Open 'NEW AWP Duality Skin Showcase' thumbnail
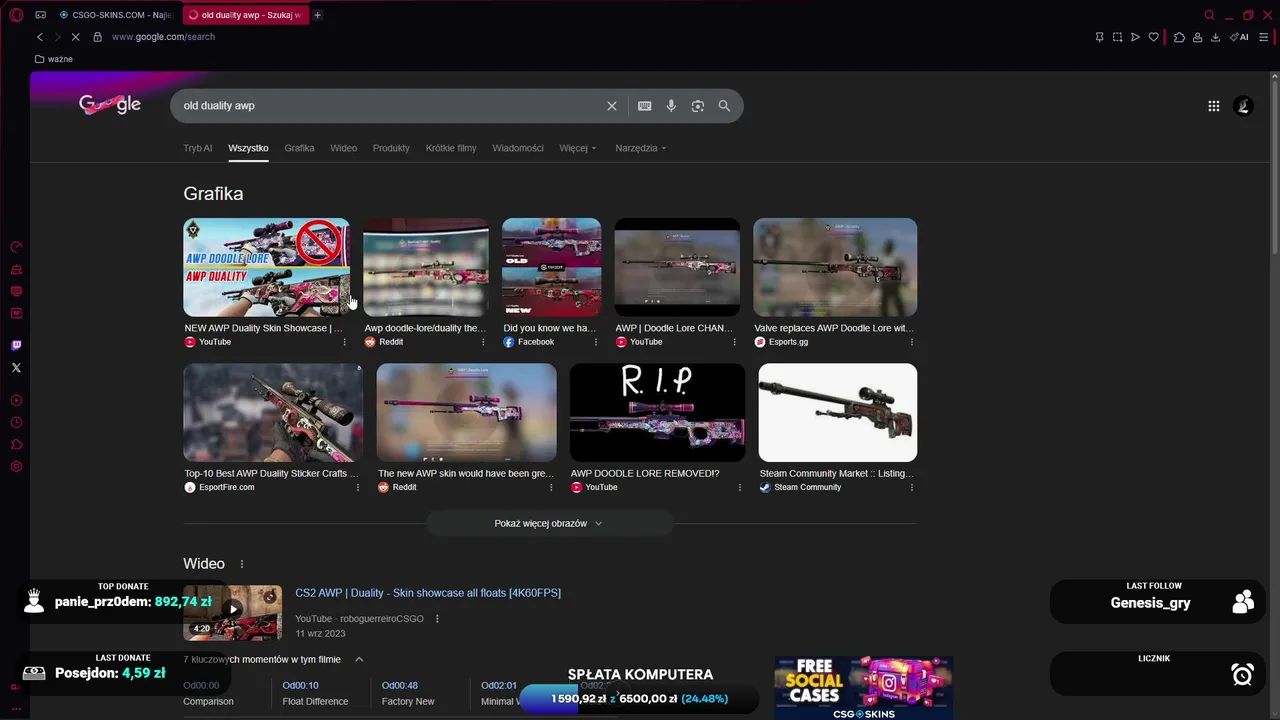Viewport: 1280px width, 720px height. (266, 267)
